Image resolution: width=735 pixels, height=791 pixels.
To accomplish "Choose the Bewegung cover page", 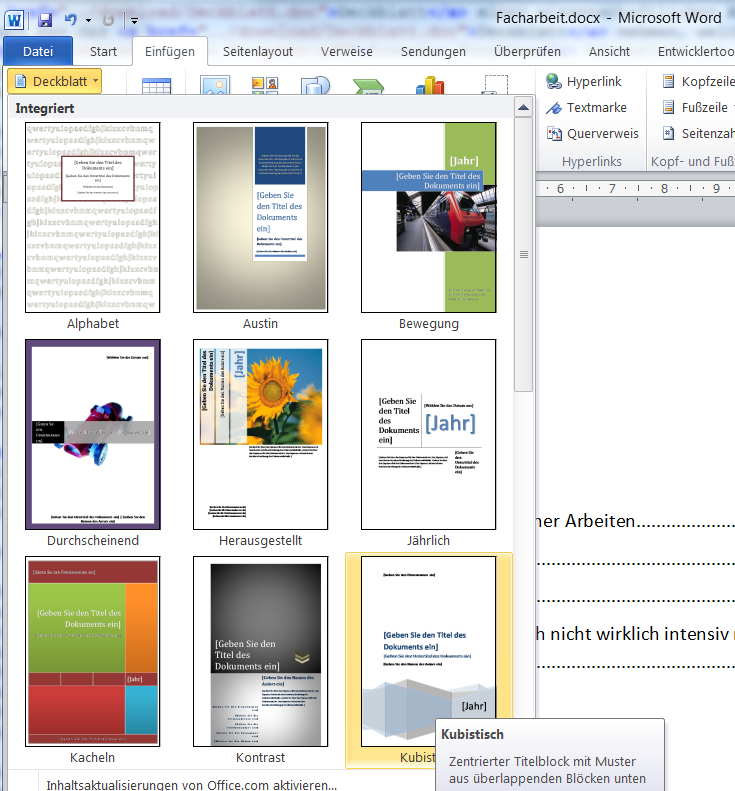I will pos(429,226).
